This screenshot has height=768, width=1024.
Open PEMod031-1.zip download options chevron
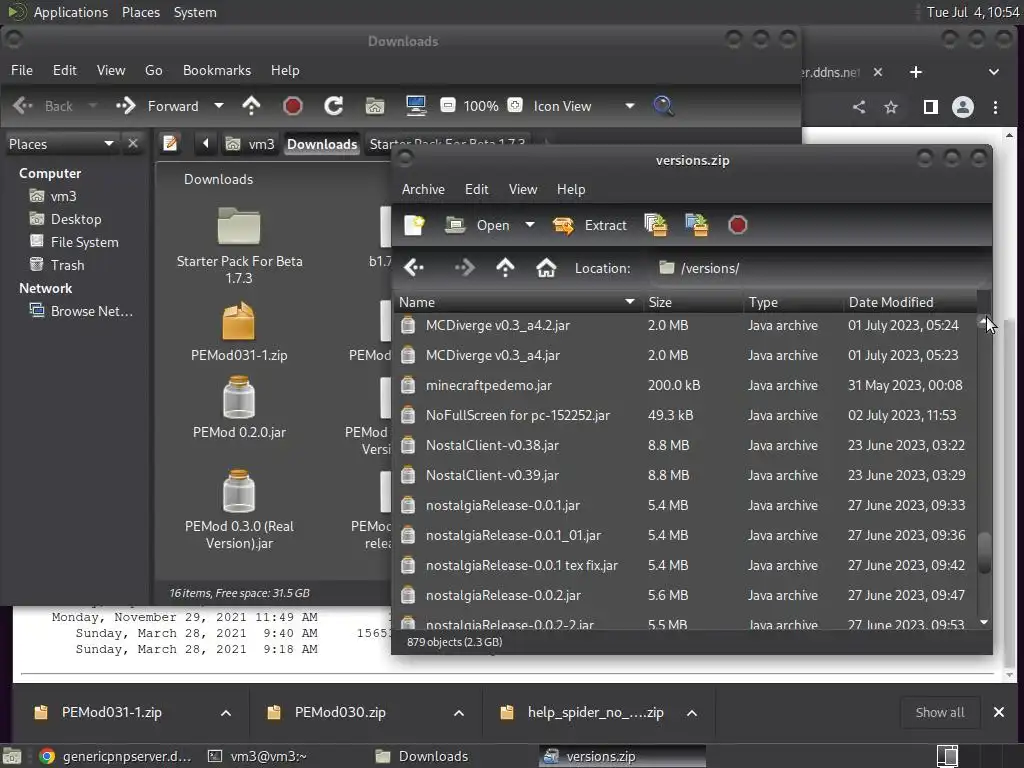click(x=226, y=713)
